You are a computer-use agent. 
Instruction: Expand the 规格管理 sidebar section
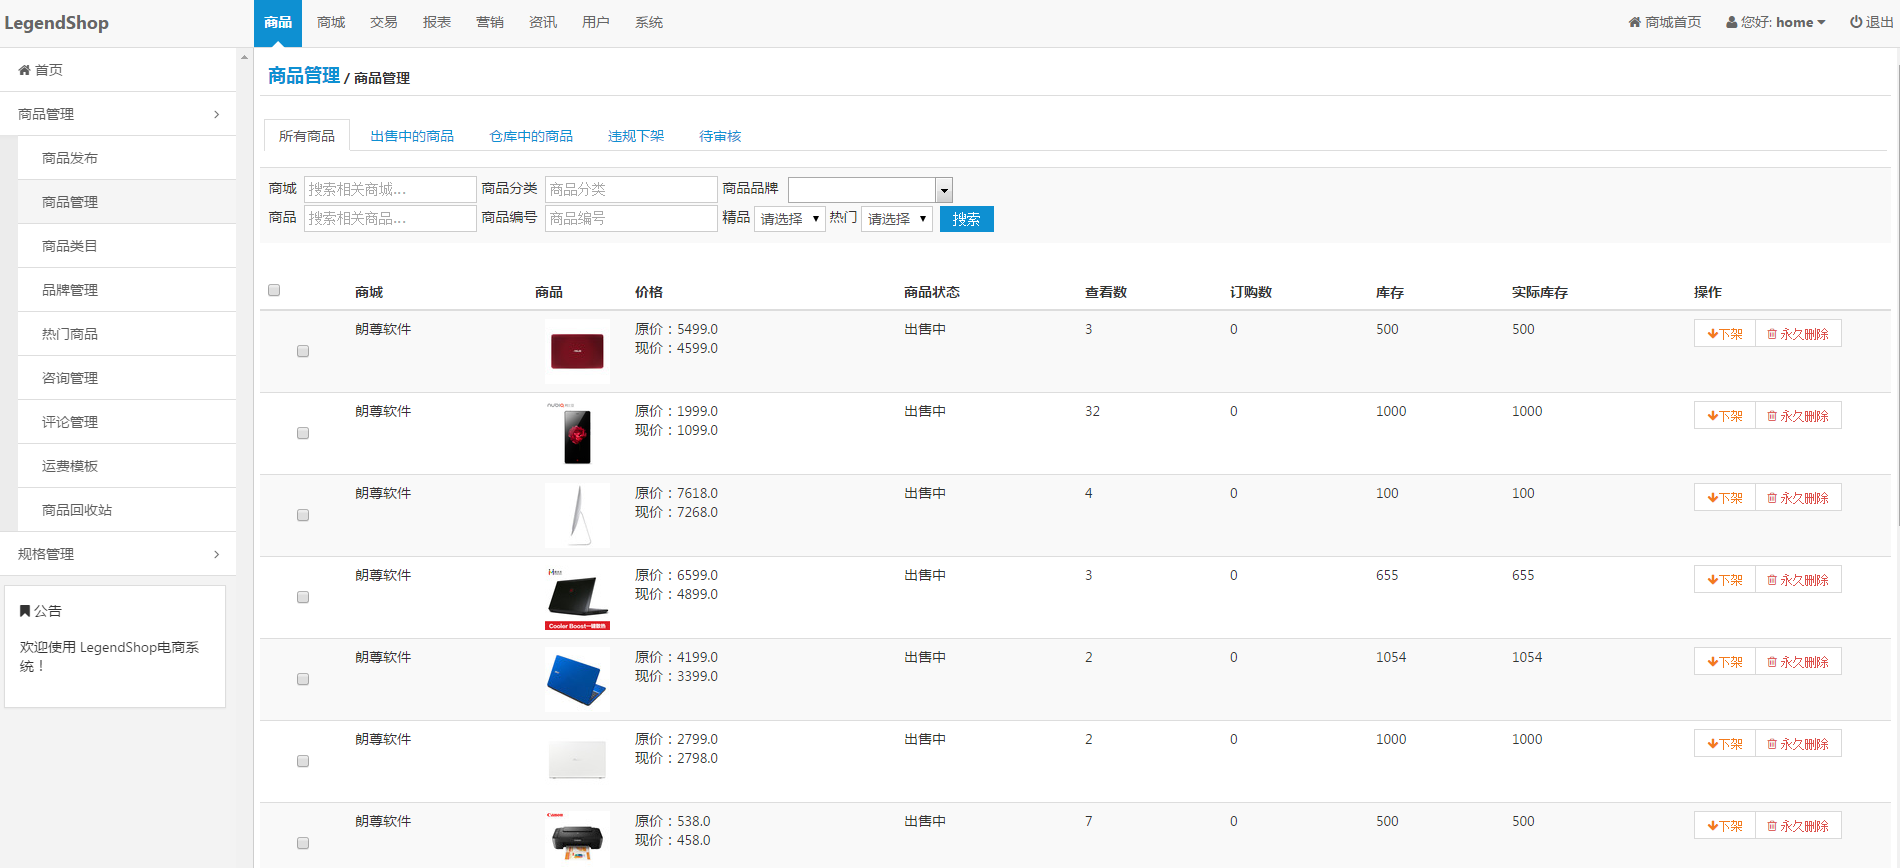118,554
